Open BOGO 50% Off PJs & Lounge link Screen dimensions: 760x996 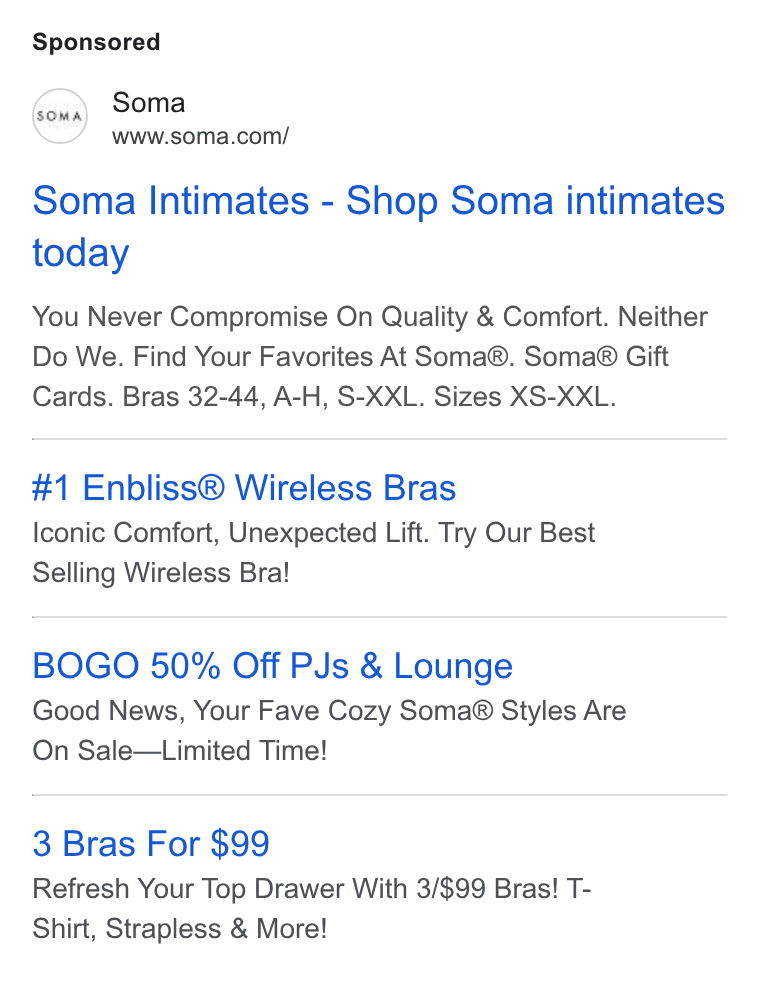[273, 666]
